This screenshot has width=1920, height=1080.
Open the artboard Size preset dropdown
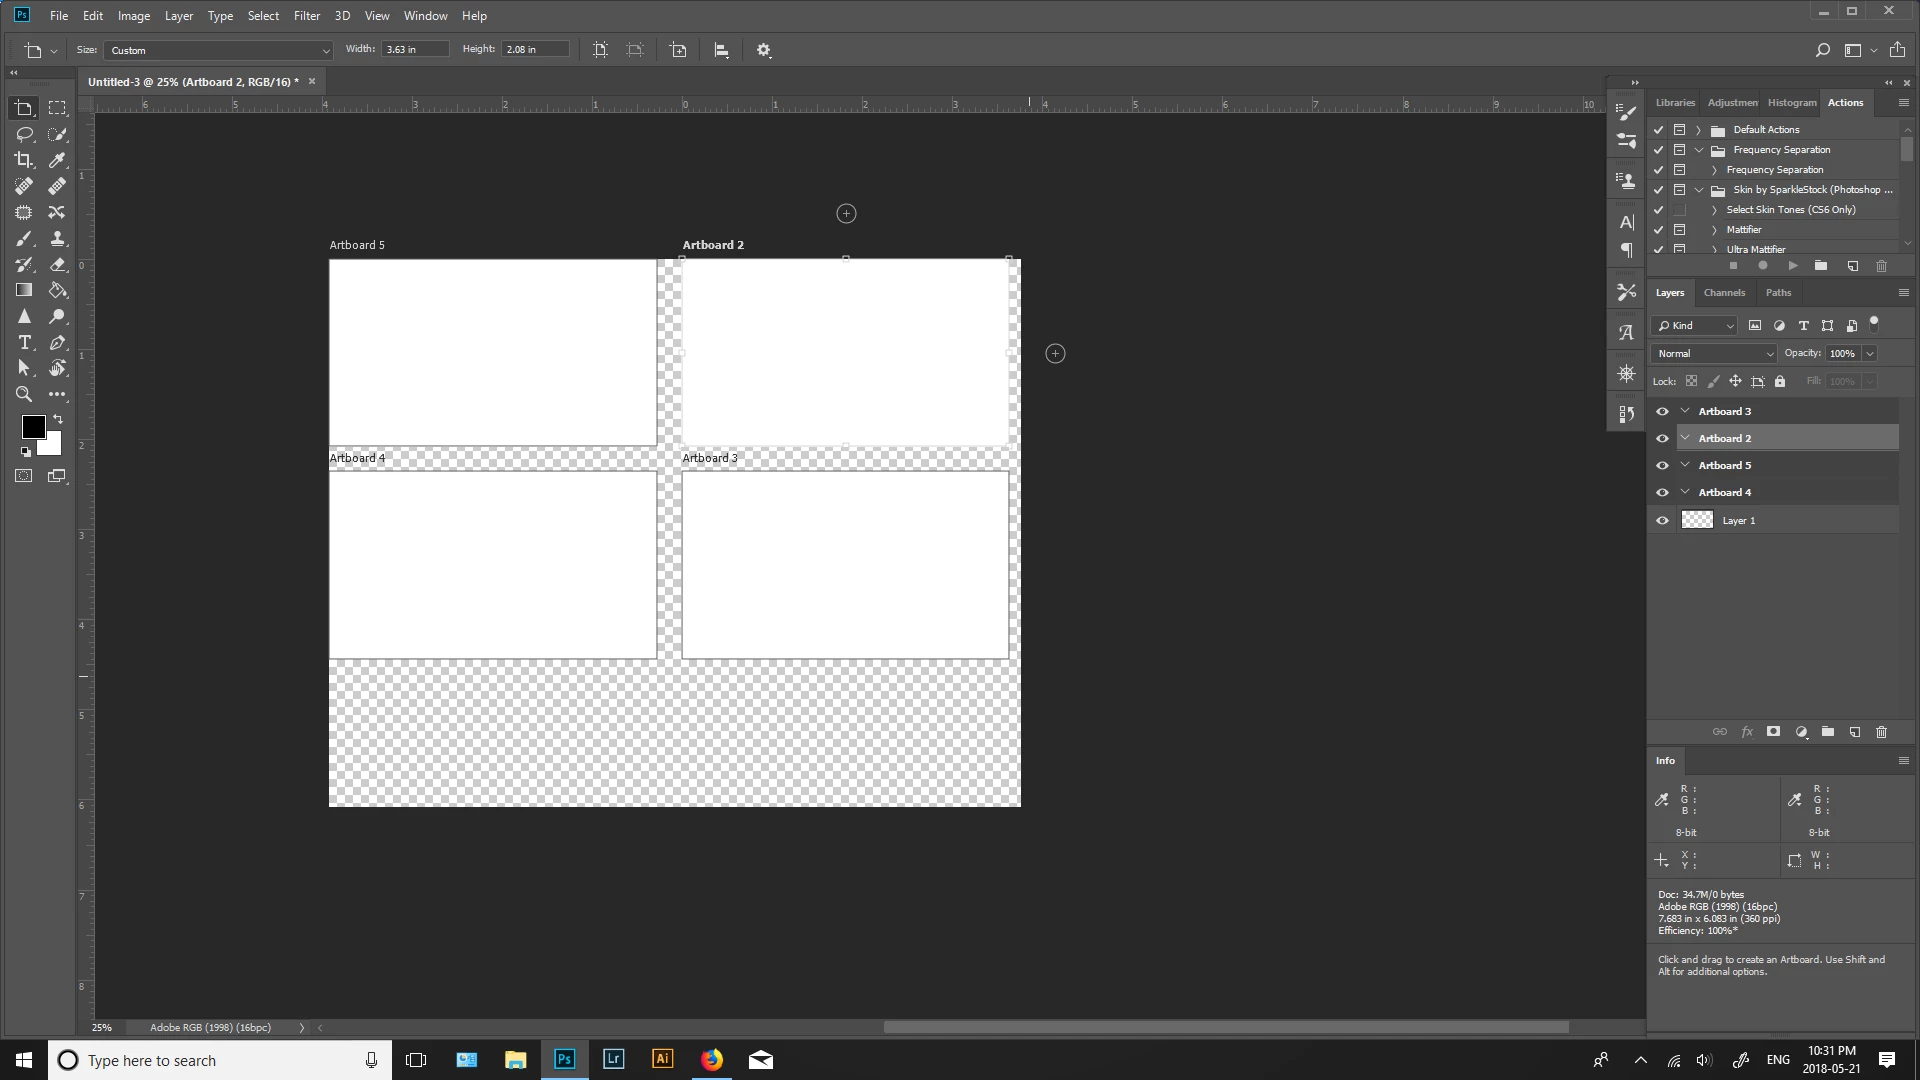click(x=218, y=50)
